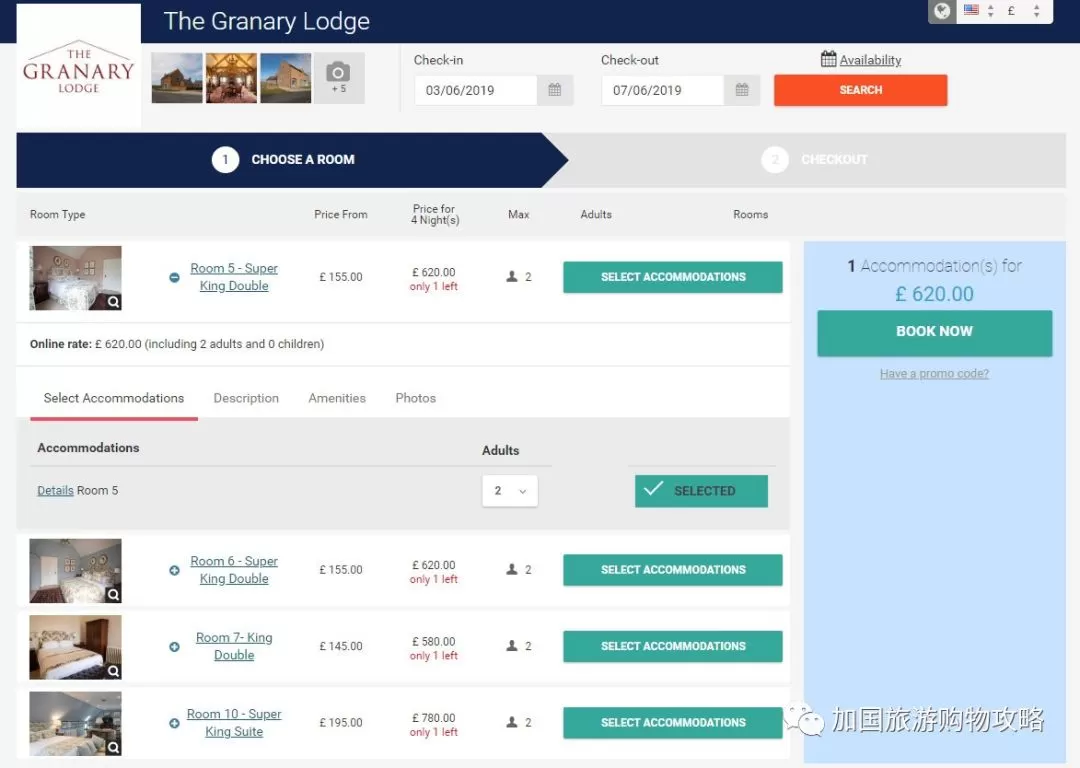Select accommodations for Room 6
This screenshot has width=1080, height=768.
(x=672, y=570)
